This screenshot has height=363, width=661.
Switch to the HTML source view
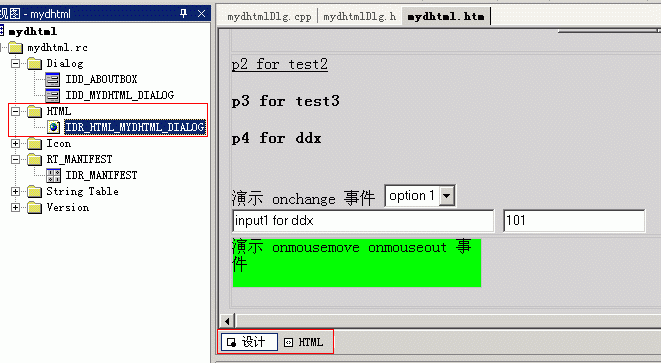(305, 342)
